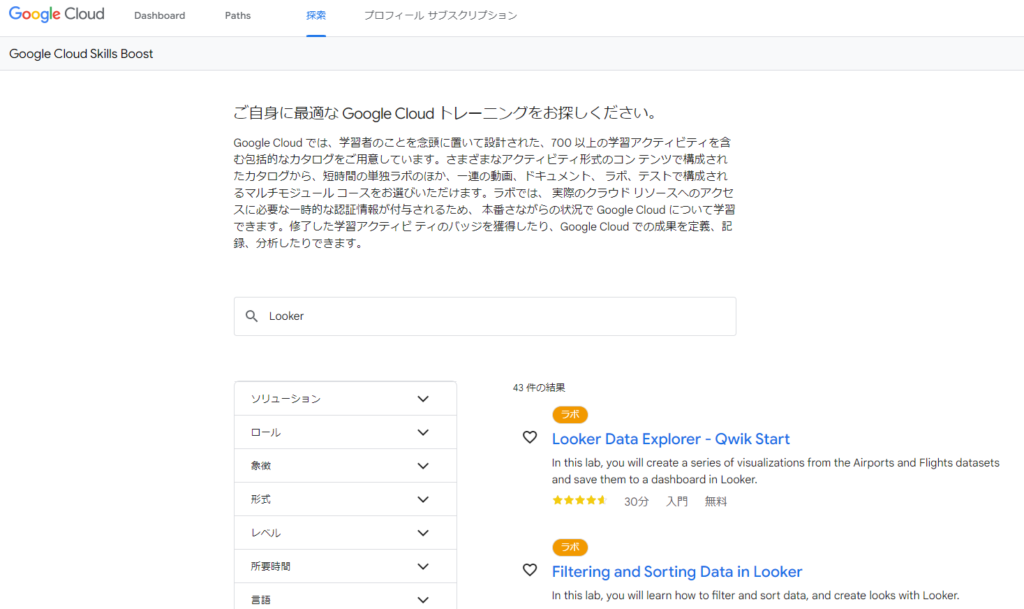The width and height of the screenshot is (1024, 609).
Task: Click the Google Cloud logo
Action: [x=57, y=14]
